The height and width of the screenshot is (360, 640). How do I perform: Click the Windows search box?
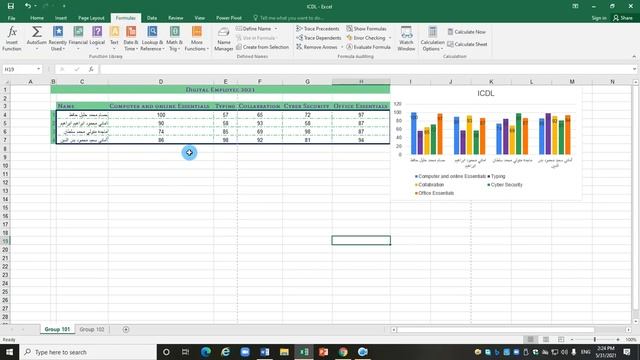pos(88,352)
